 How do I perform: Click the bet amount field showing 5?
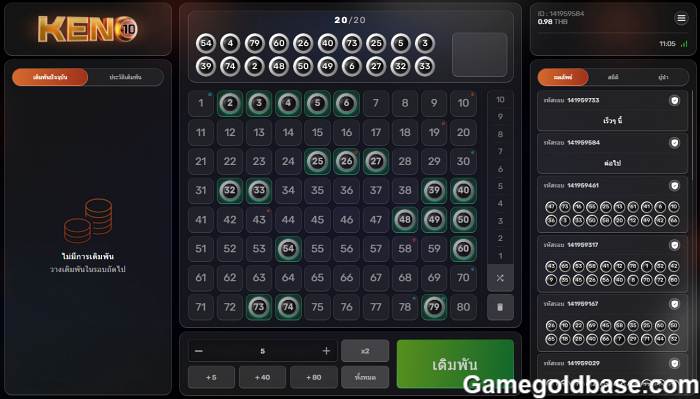click(262, 351)
